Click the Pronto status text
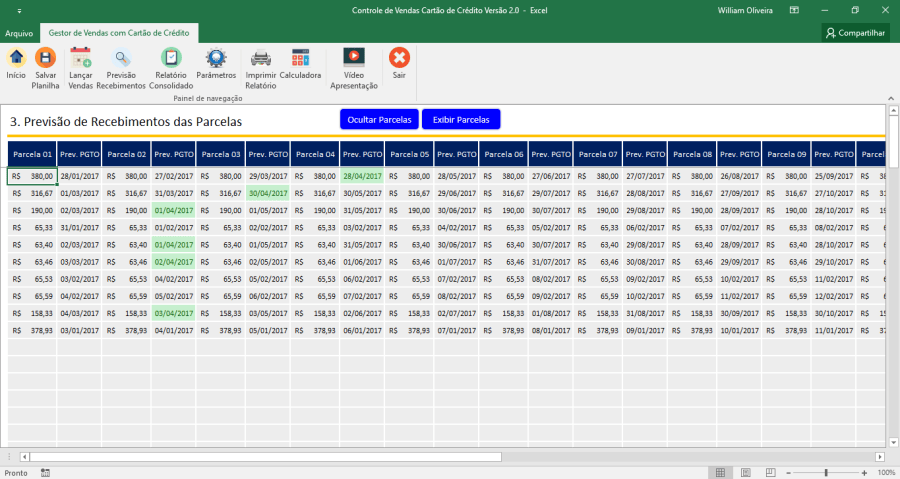The height and width of the screenshot is (479, 900). (x=16, y=473)
